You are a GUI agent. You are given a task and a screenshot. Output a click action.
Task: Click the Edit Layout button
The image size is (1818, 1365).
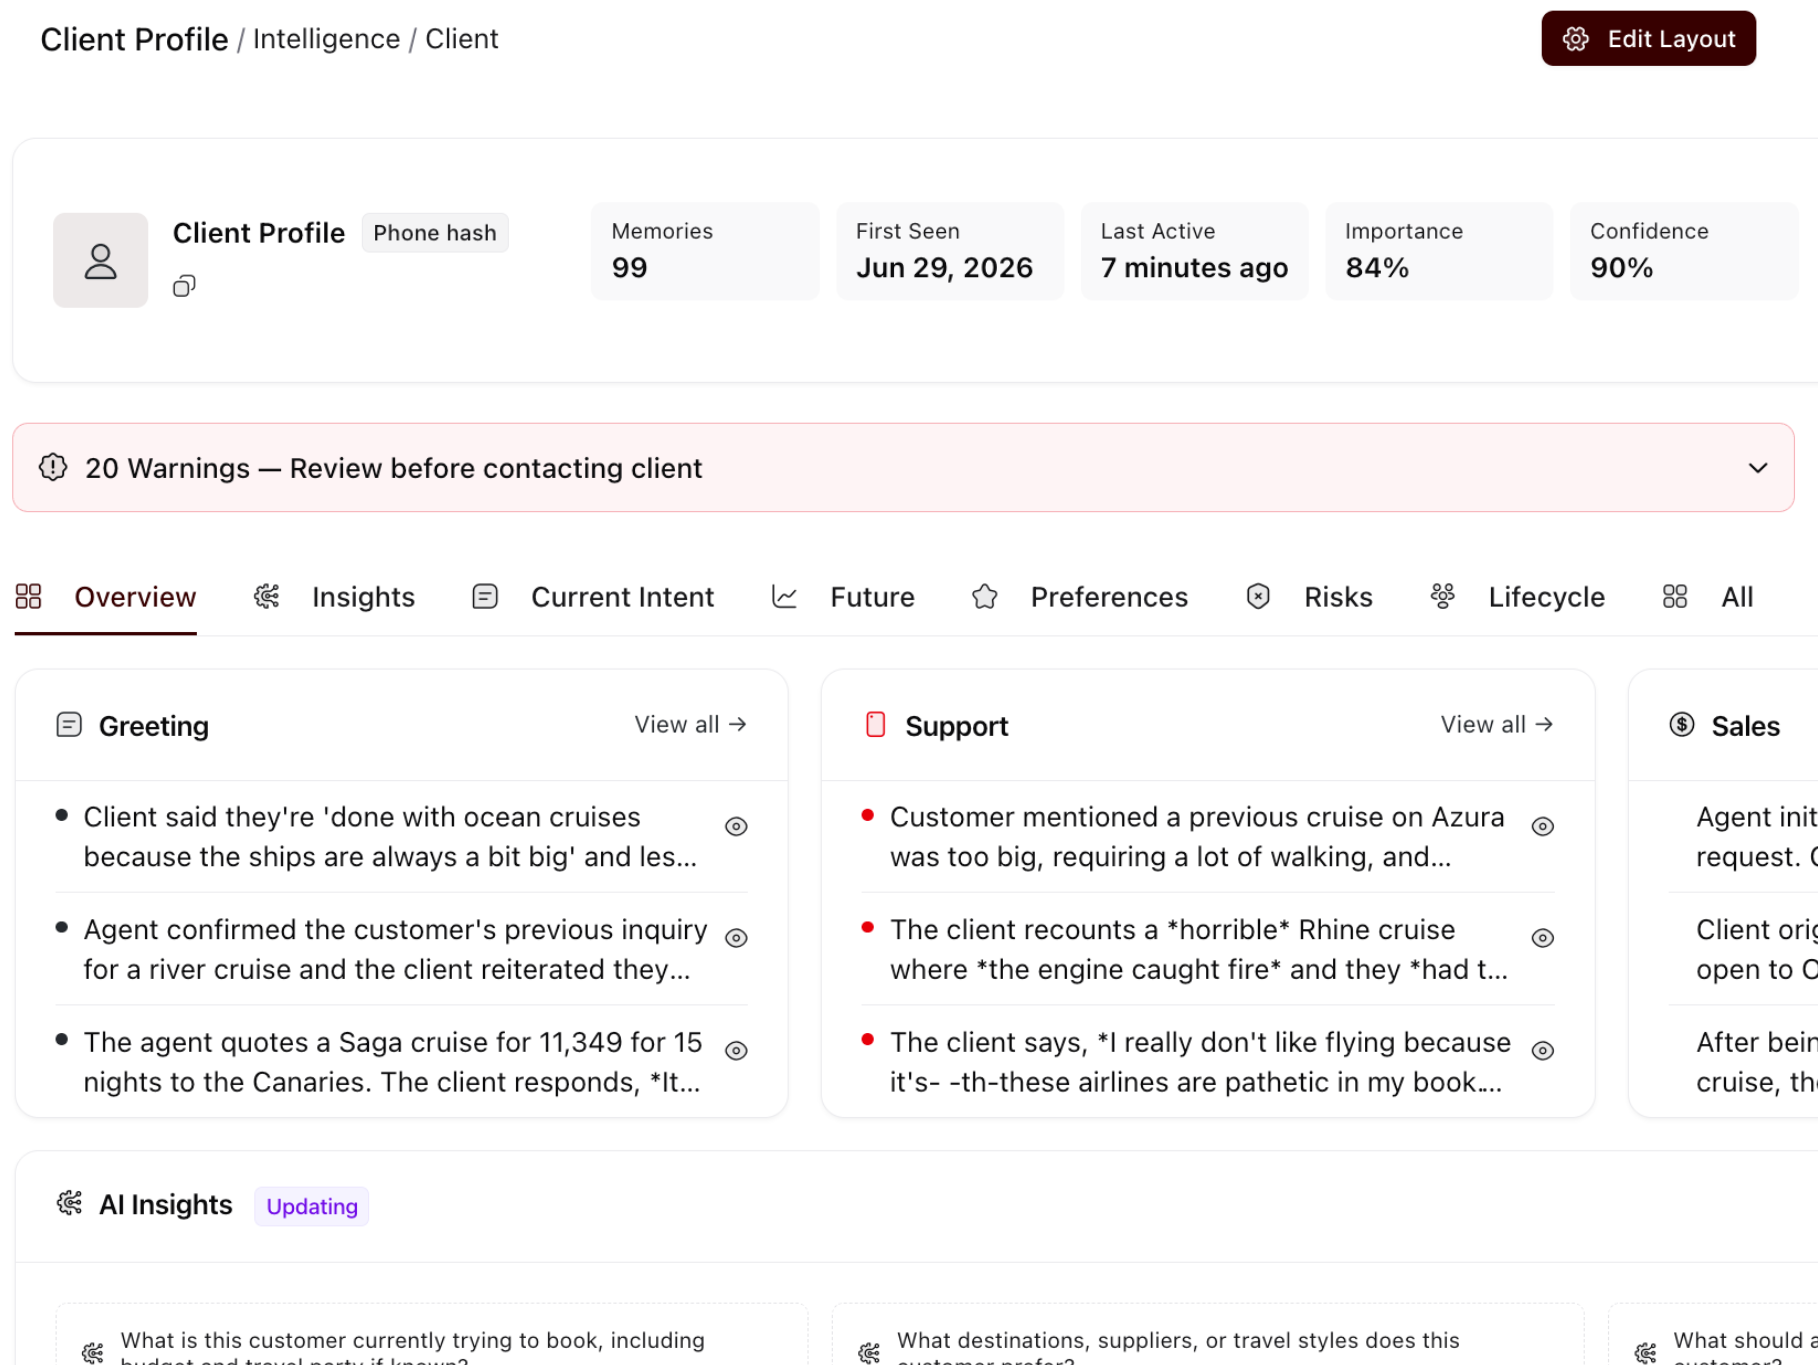pos(1648,39)
